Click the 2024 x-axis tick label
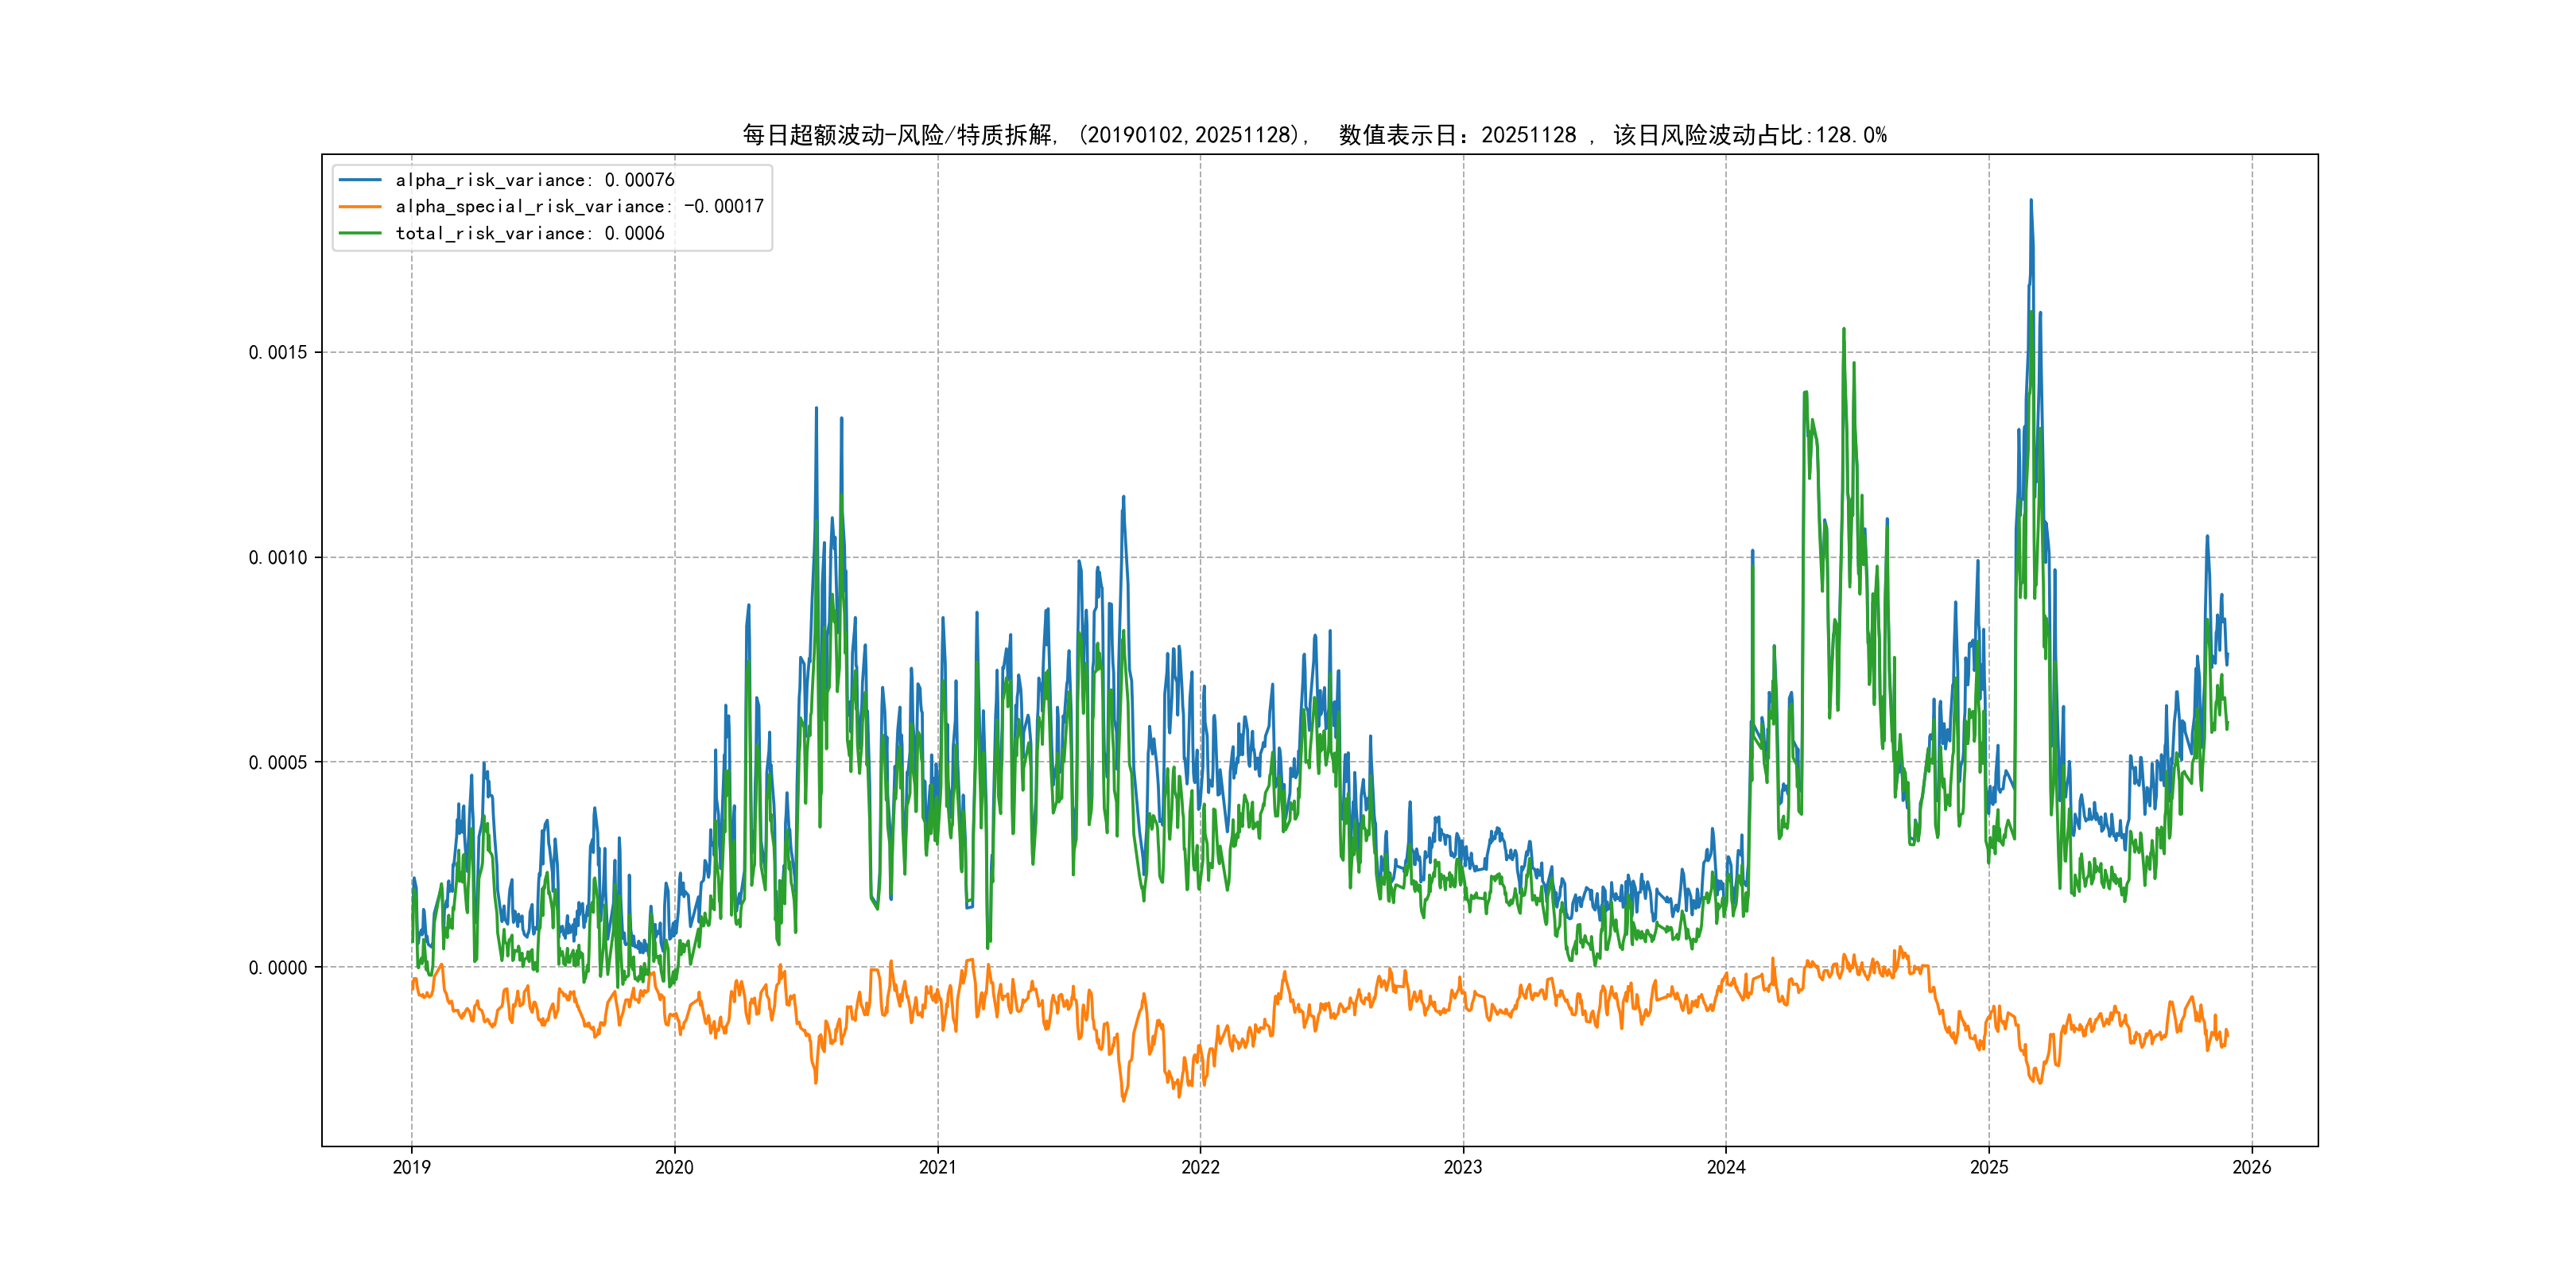 (1726, 1167)
